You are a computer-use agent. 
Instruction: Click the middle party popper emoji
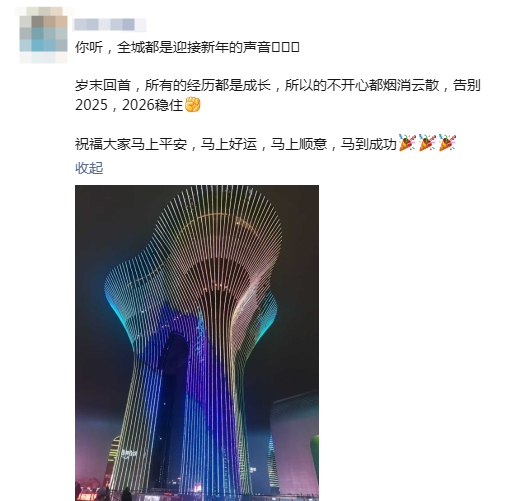click(x=427, y=143)
